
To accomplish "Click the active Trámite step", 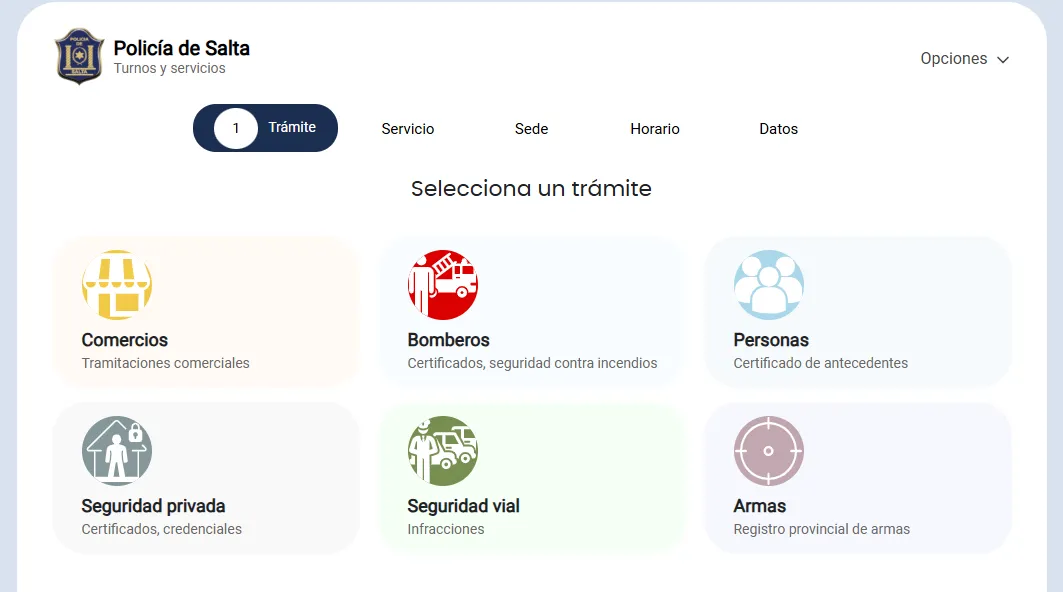I will pyautogui.click(x=291, y=128).
